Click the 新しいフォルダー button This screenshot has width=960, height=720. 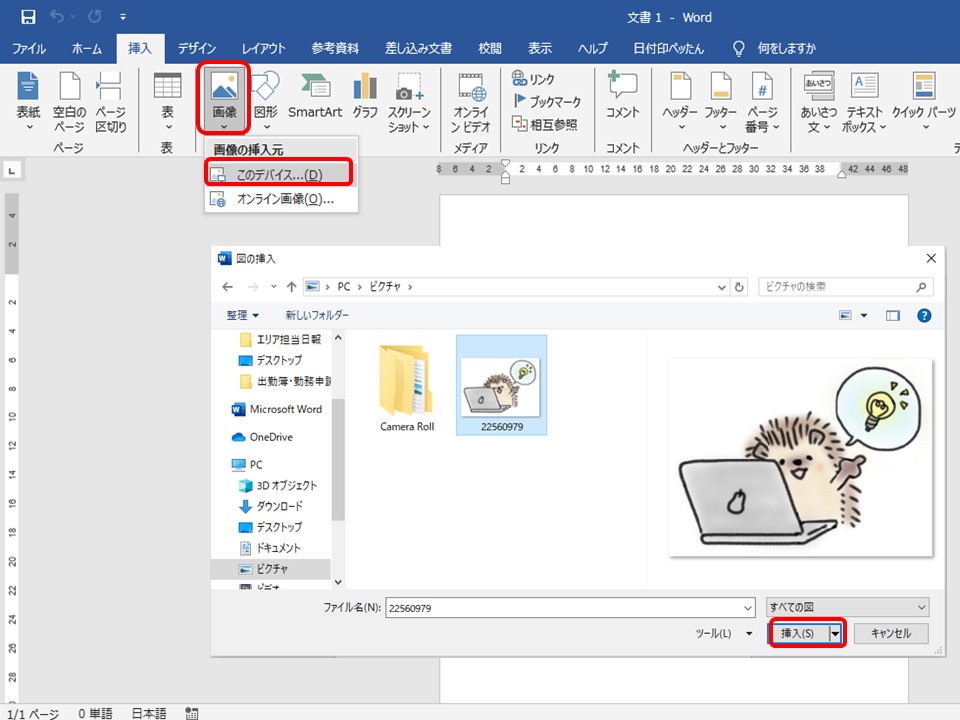[x=317, y=315]
